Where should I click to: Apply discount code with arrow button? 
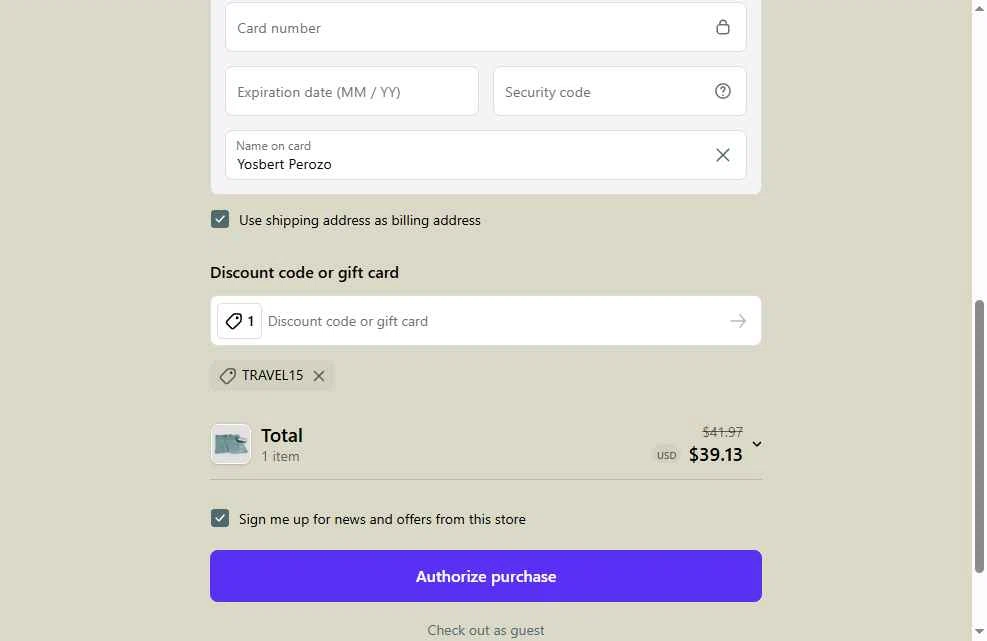click(x=738, y=321)
